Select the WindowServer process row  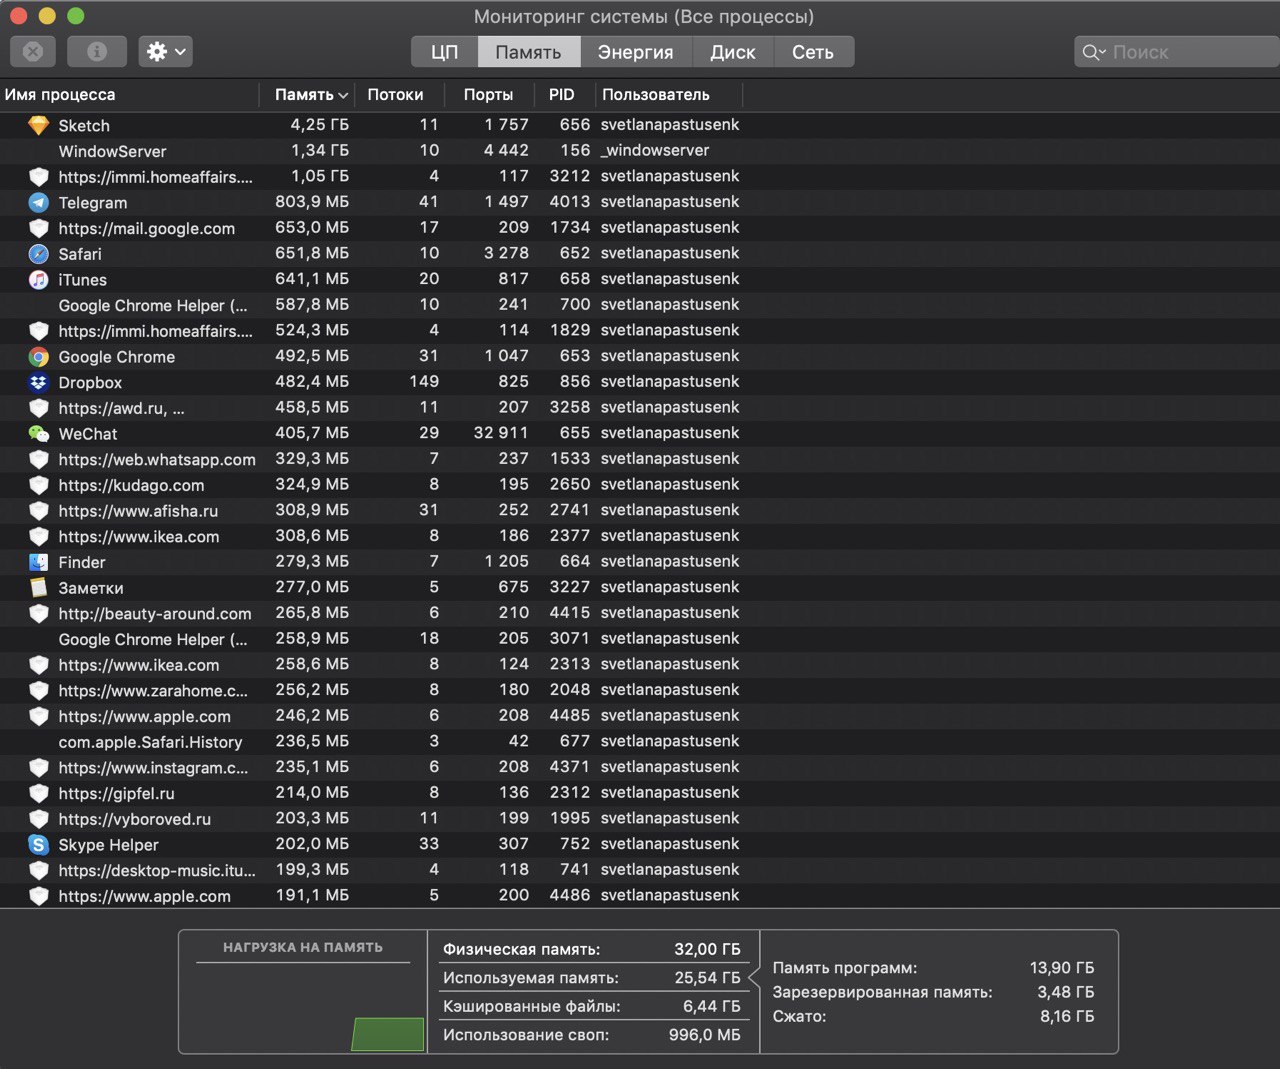640,151
